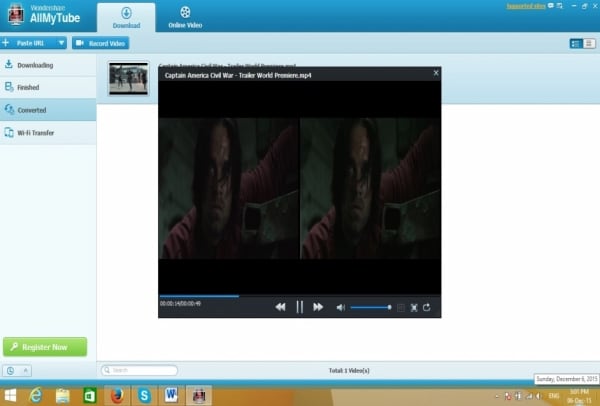Viewport: 600px width, 406px height.
Task: Open Wi-Fi Transfer section
Action: [x=48, y=133]
